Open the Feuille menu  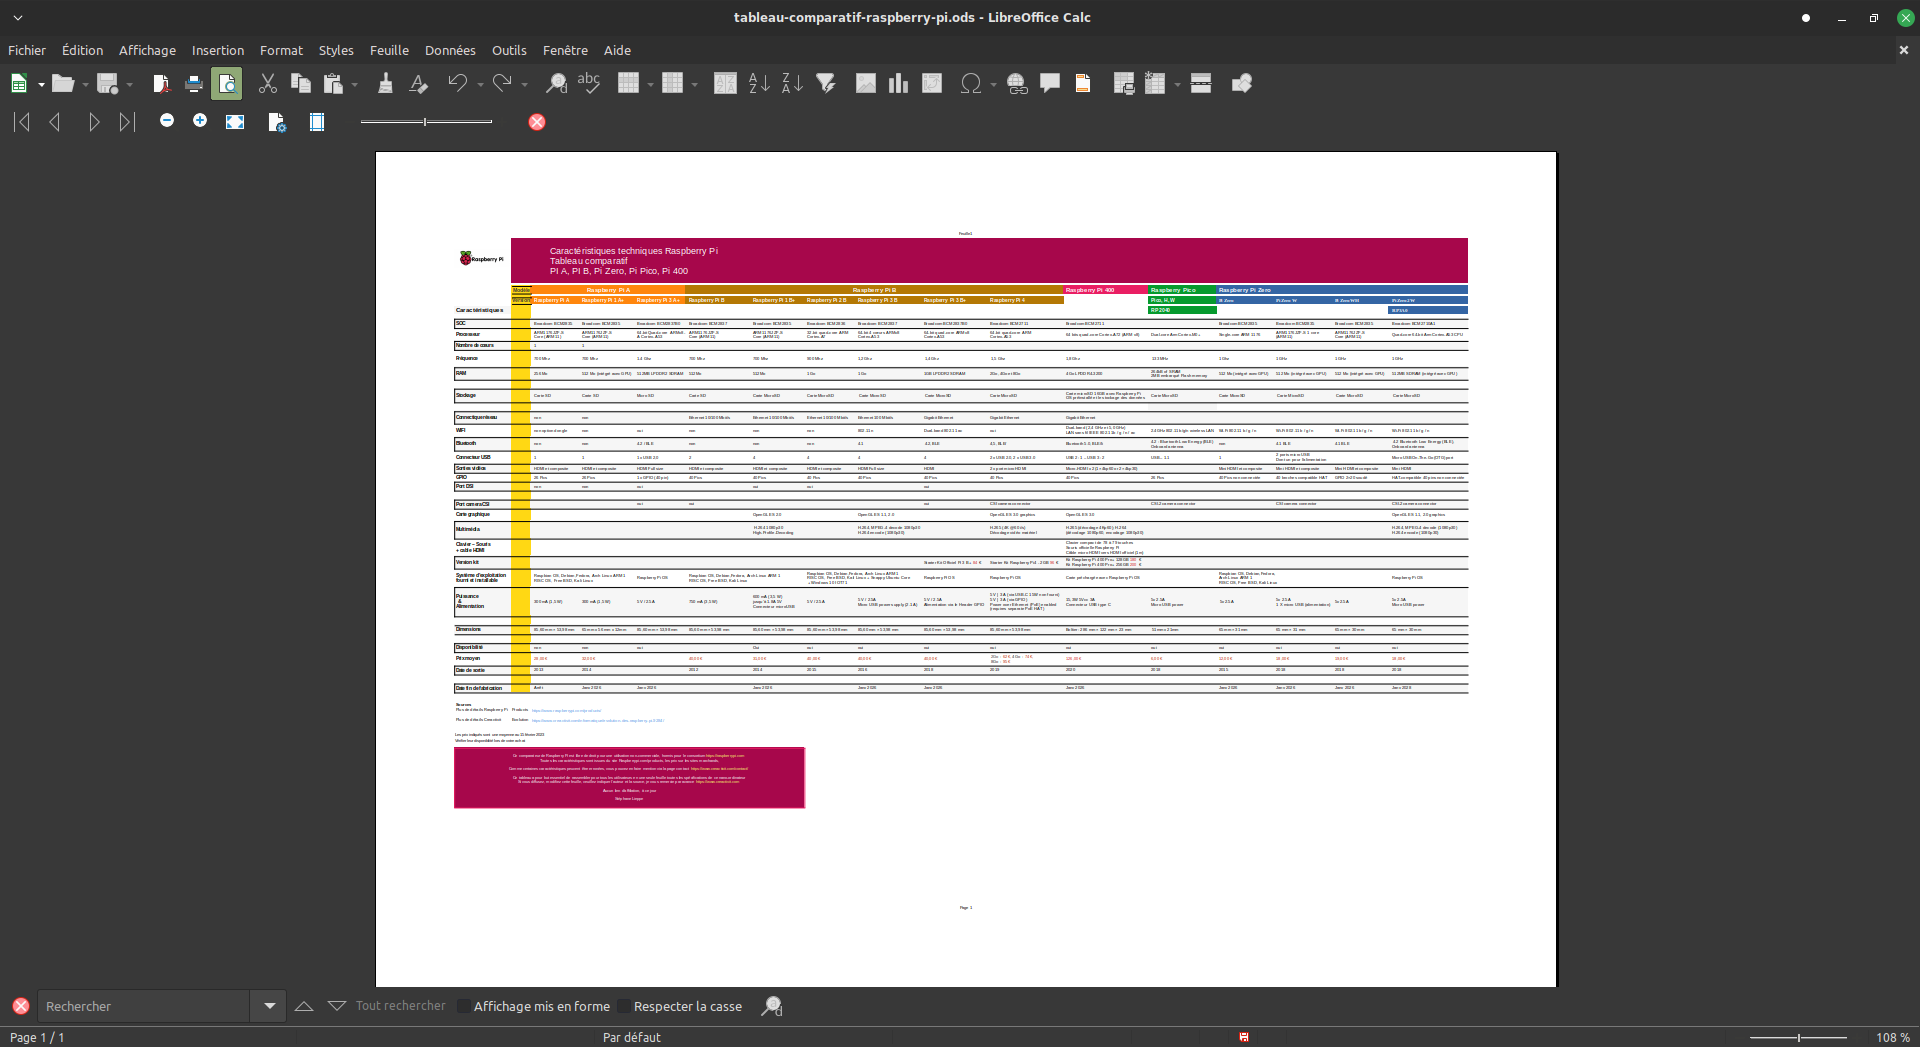(x=389, y=50)
